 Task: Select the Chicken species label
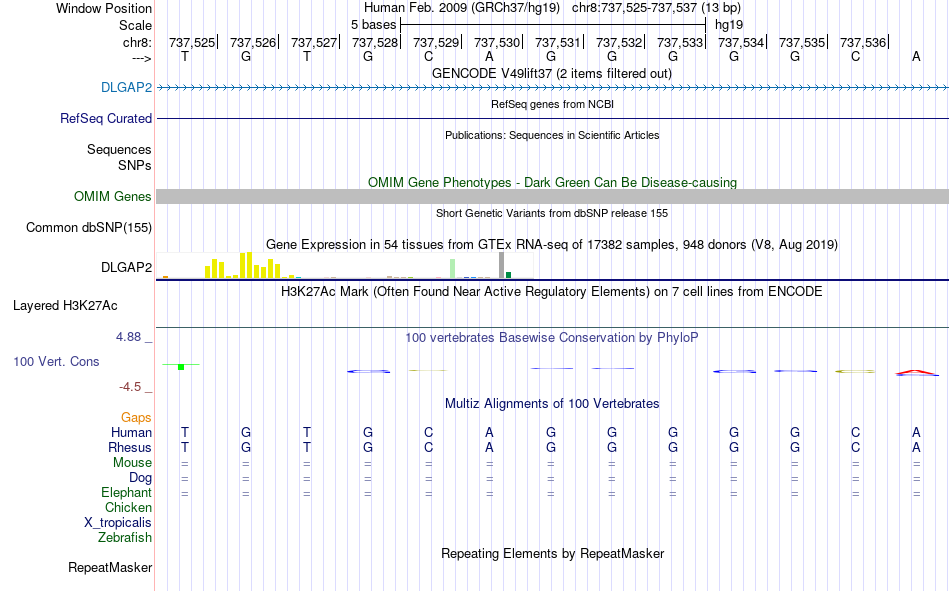pyautogui.click(x=128, y=507)
